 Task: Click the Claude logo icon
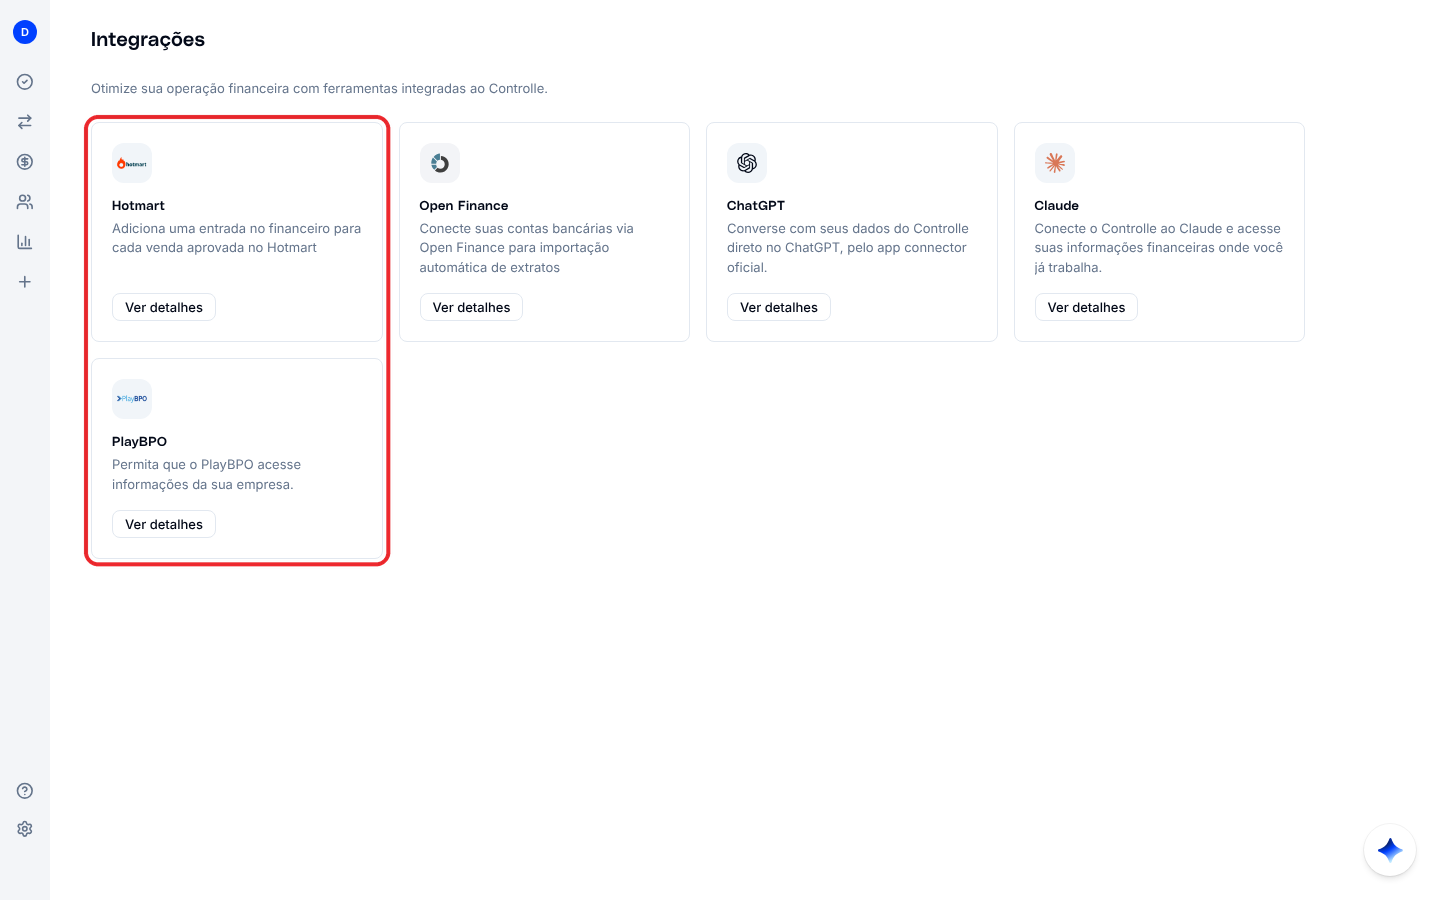point(1055,163)
